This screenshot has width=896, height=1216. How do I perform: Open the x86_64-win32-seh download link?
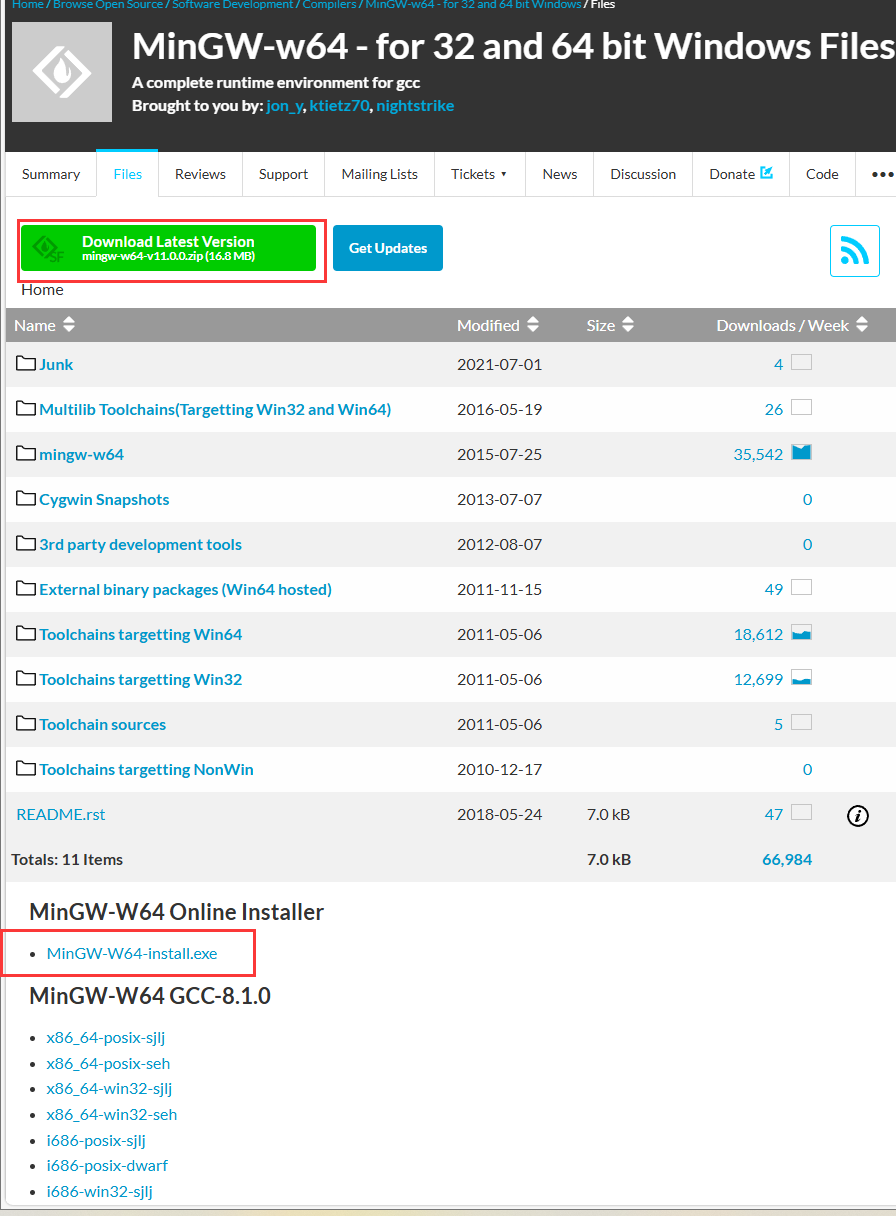pyautogui.click(x=112, y=1114)
